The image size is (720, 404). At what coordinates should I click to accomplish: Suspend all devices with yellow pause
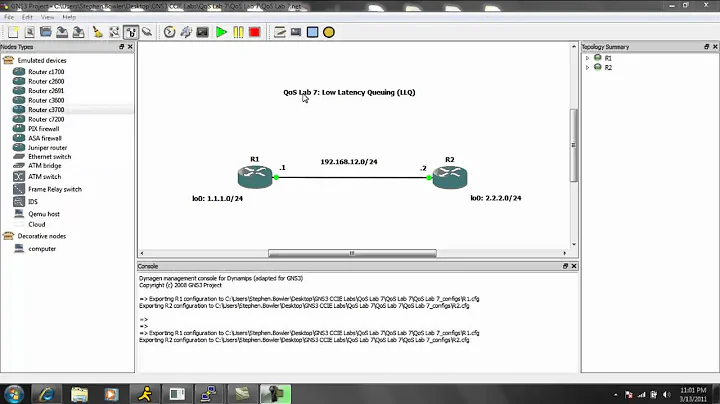pyautogui.click(x=238, y=32)
